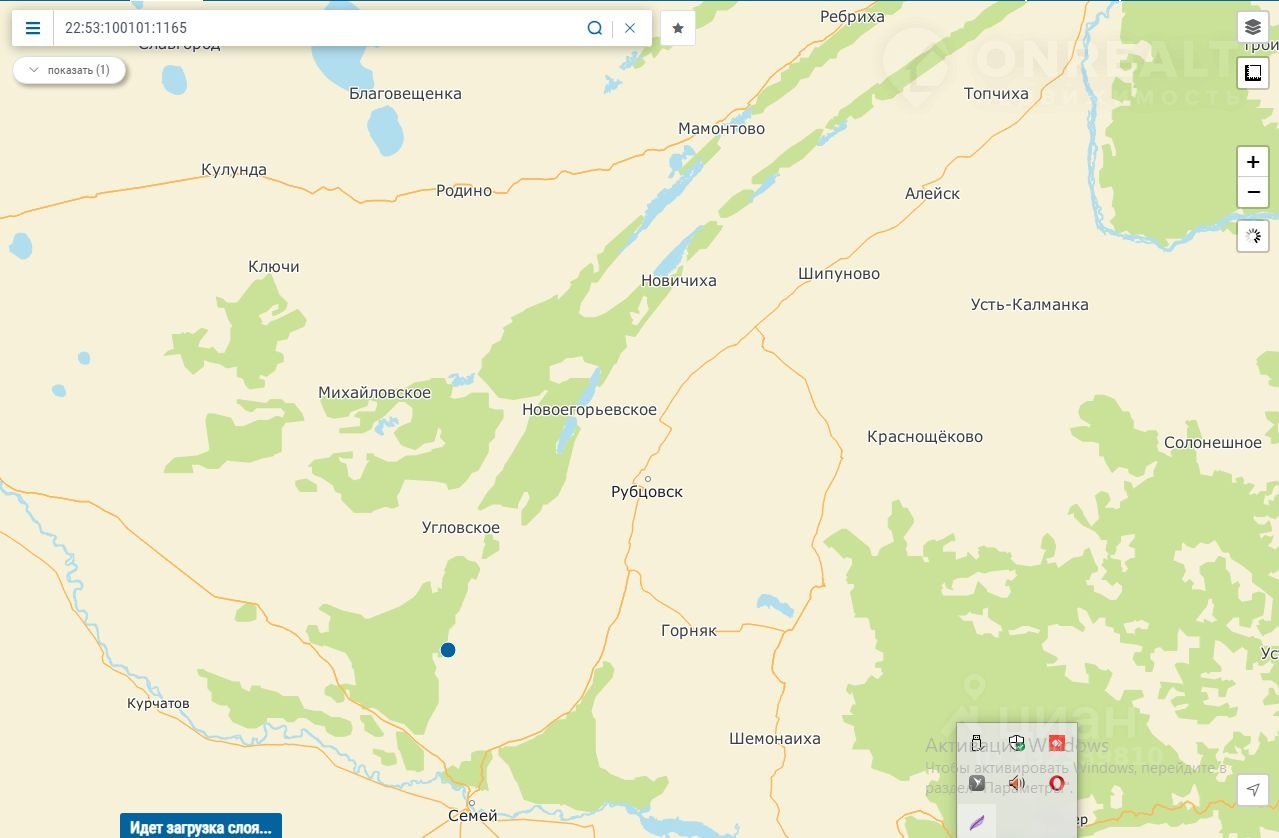Expand the 'показать (1)' results dropdown
1279x838 pixels.
69,70
